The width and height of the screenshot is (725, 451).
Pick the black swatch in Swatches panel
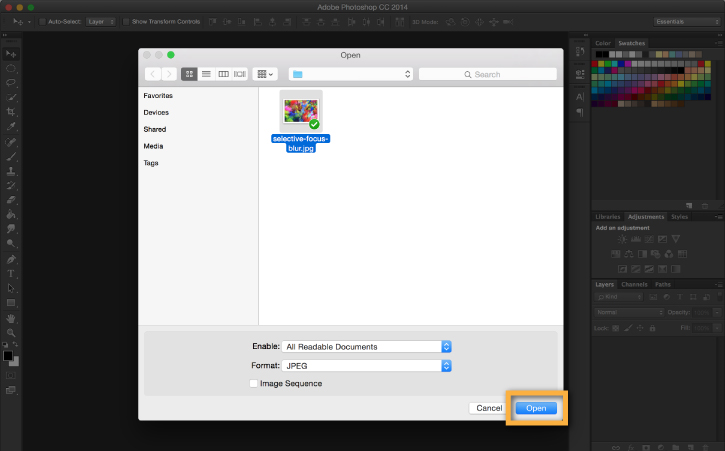point(598,54)
